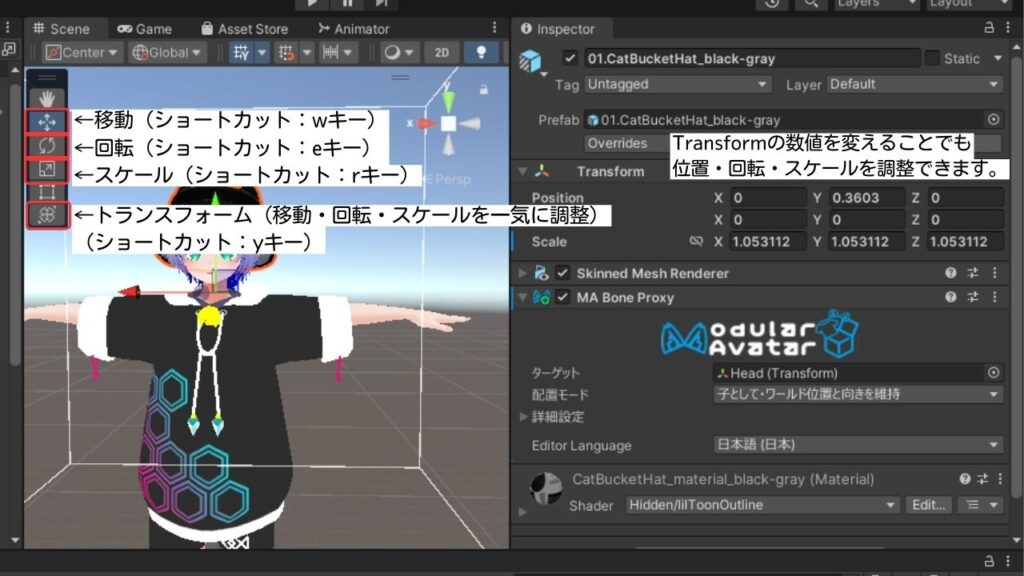
Task: Expand the 詳細設定 section
Action: 523,417
